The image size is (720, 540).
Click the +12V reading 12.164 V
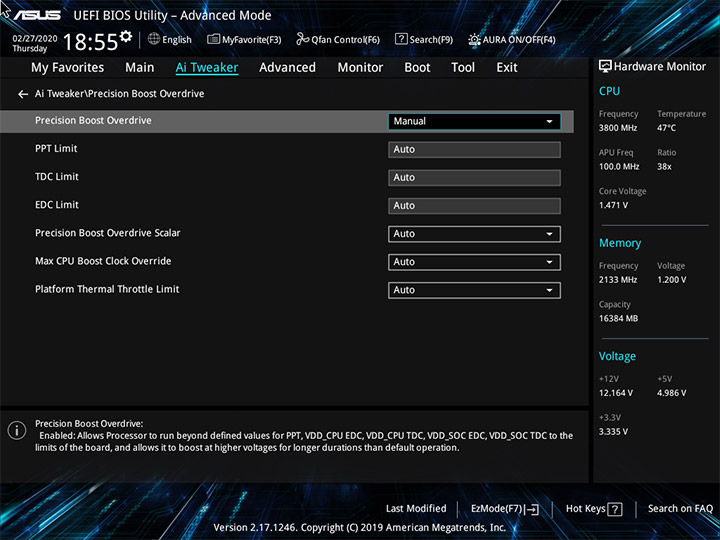point(616,393)
